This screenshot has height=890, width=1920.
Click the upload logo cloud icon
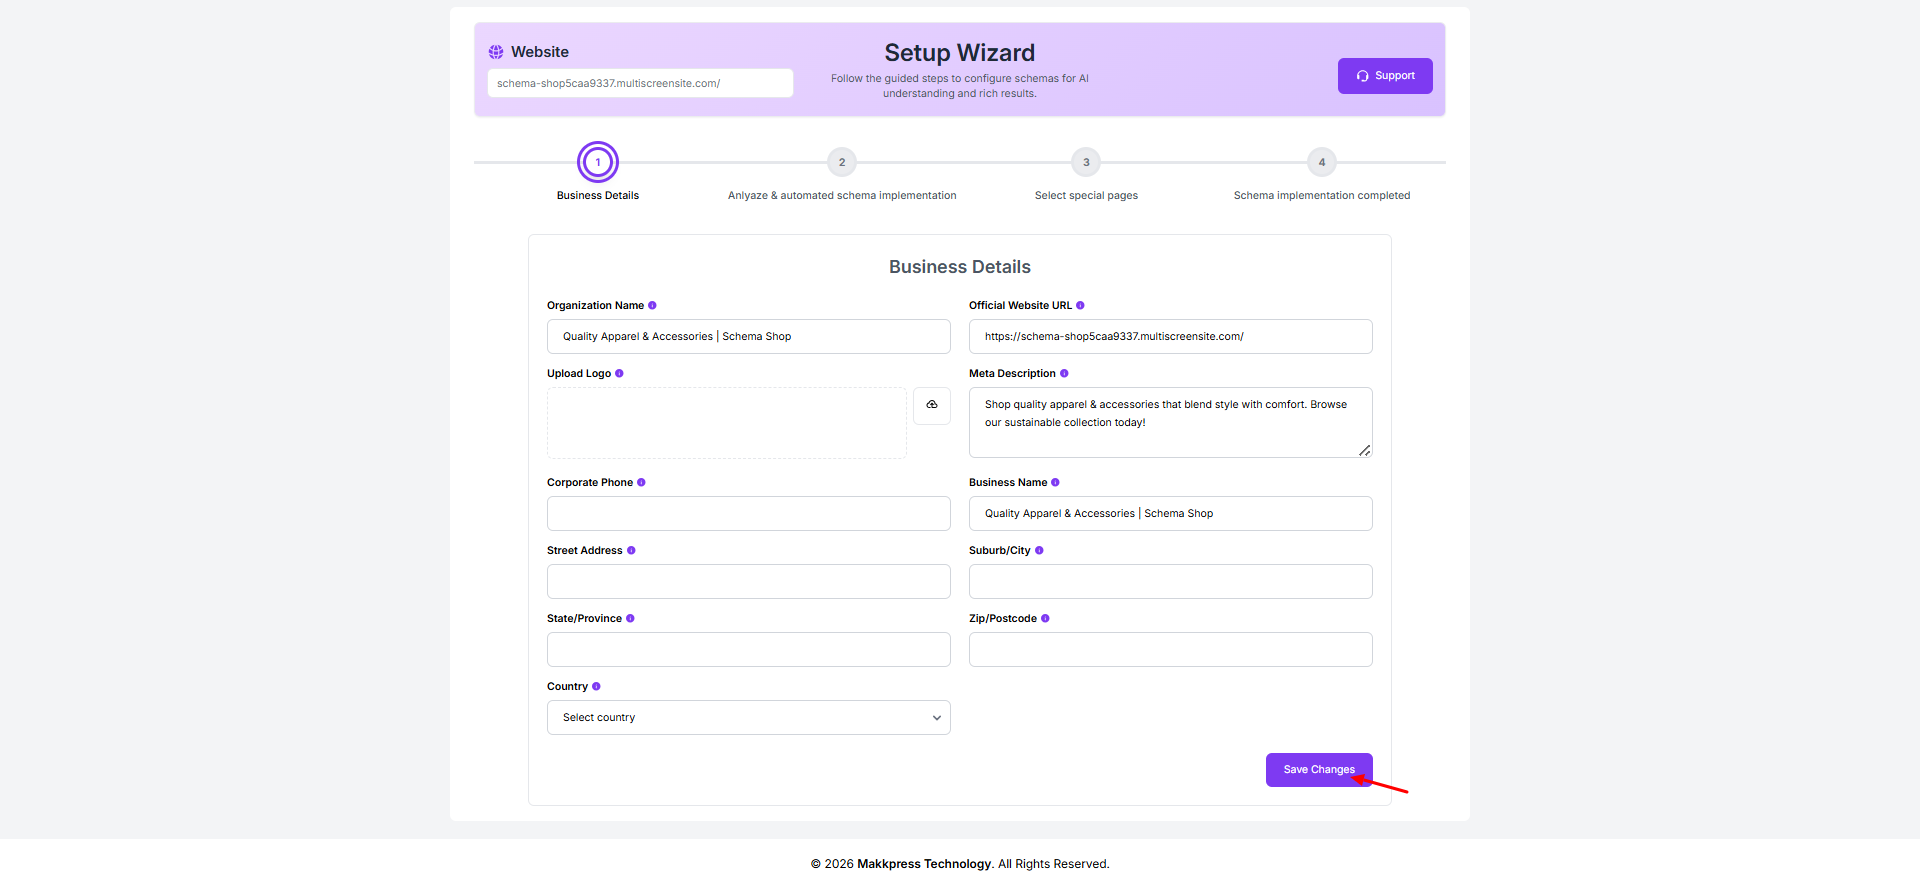pos(931,405)
